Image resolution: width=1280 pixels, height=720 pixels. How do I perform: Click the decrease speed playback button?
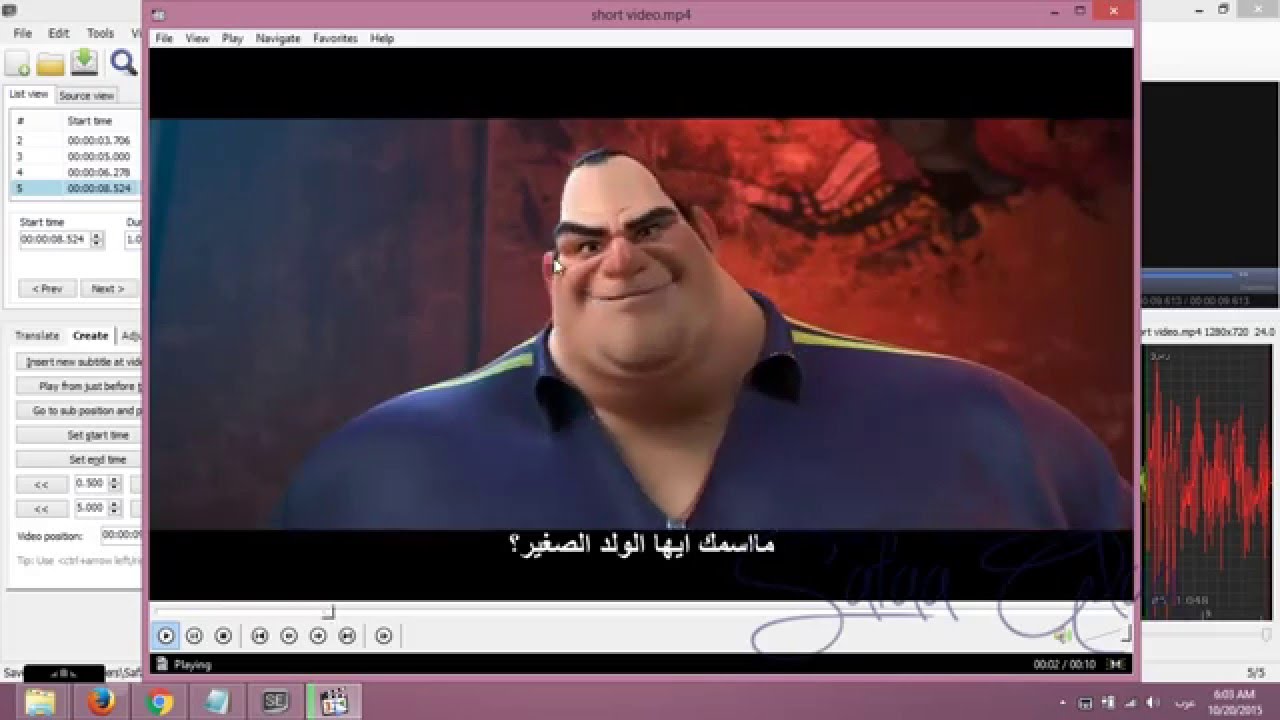click(289, 635)
